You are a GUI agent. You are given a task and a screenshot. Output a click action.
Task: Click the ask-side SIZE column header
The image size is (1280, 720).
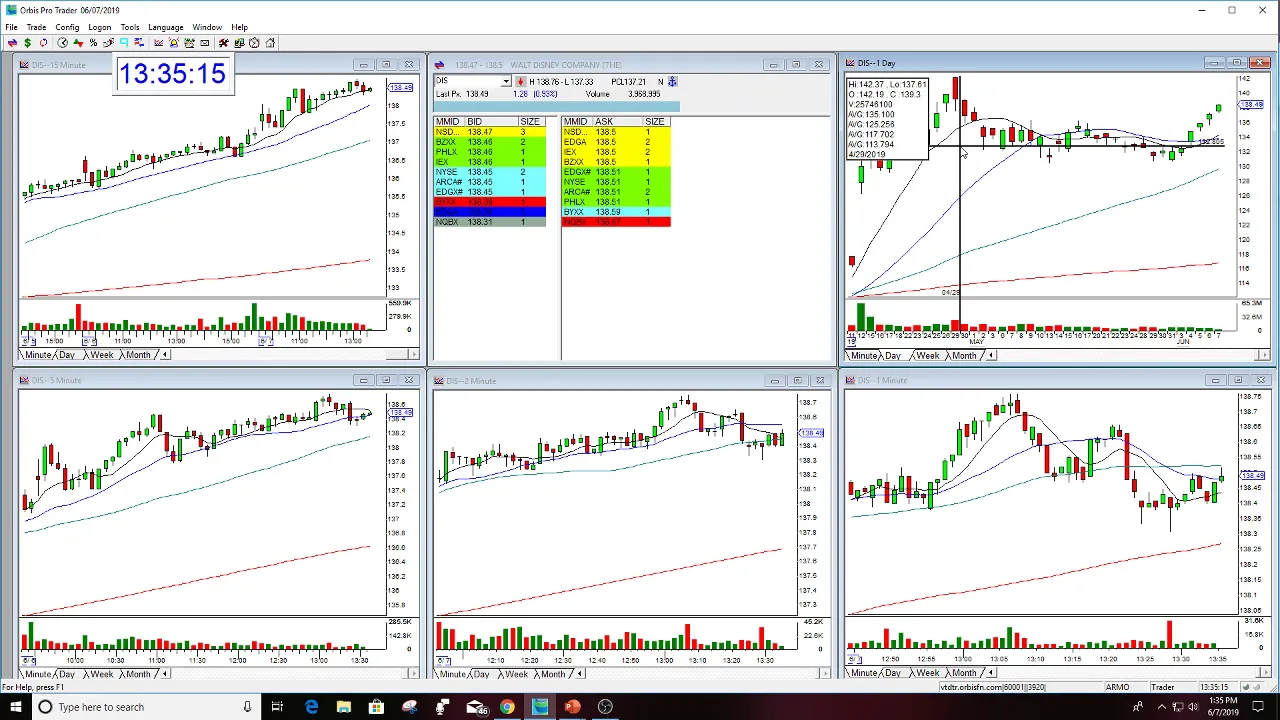tap(655, 121)
